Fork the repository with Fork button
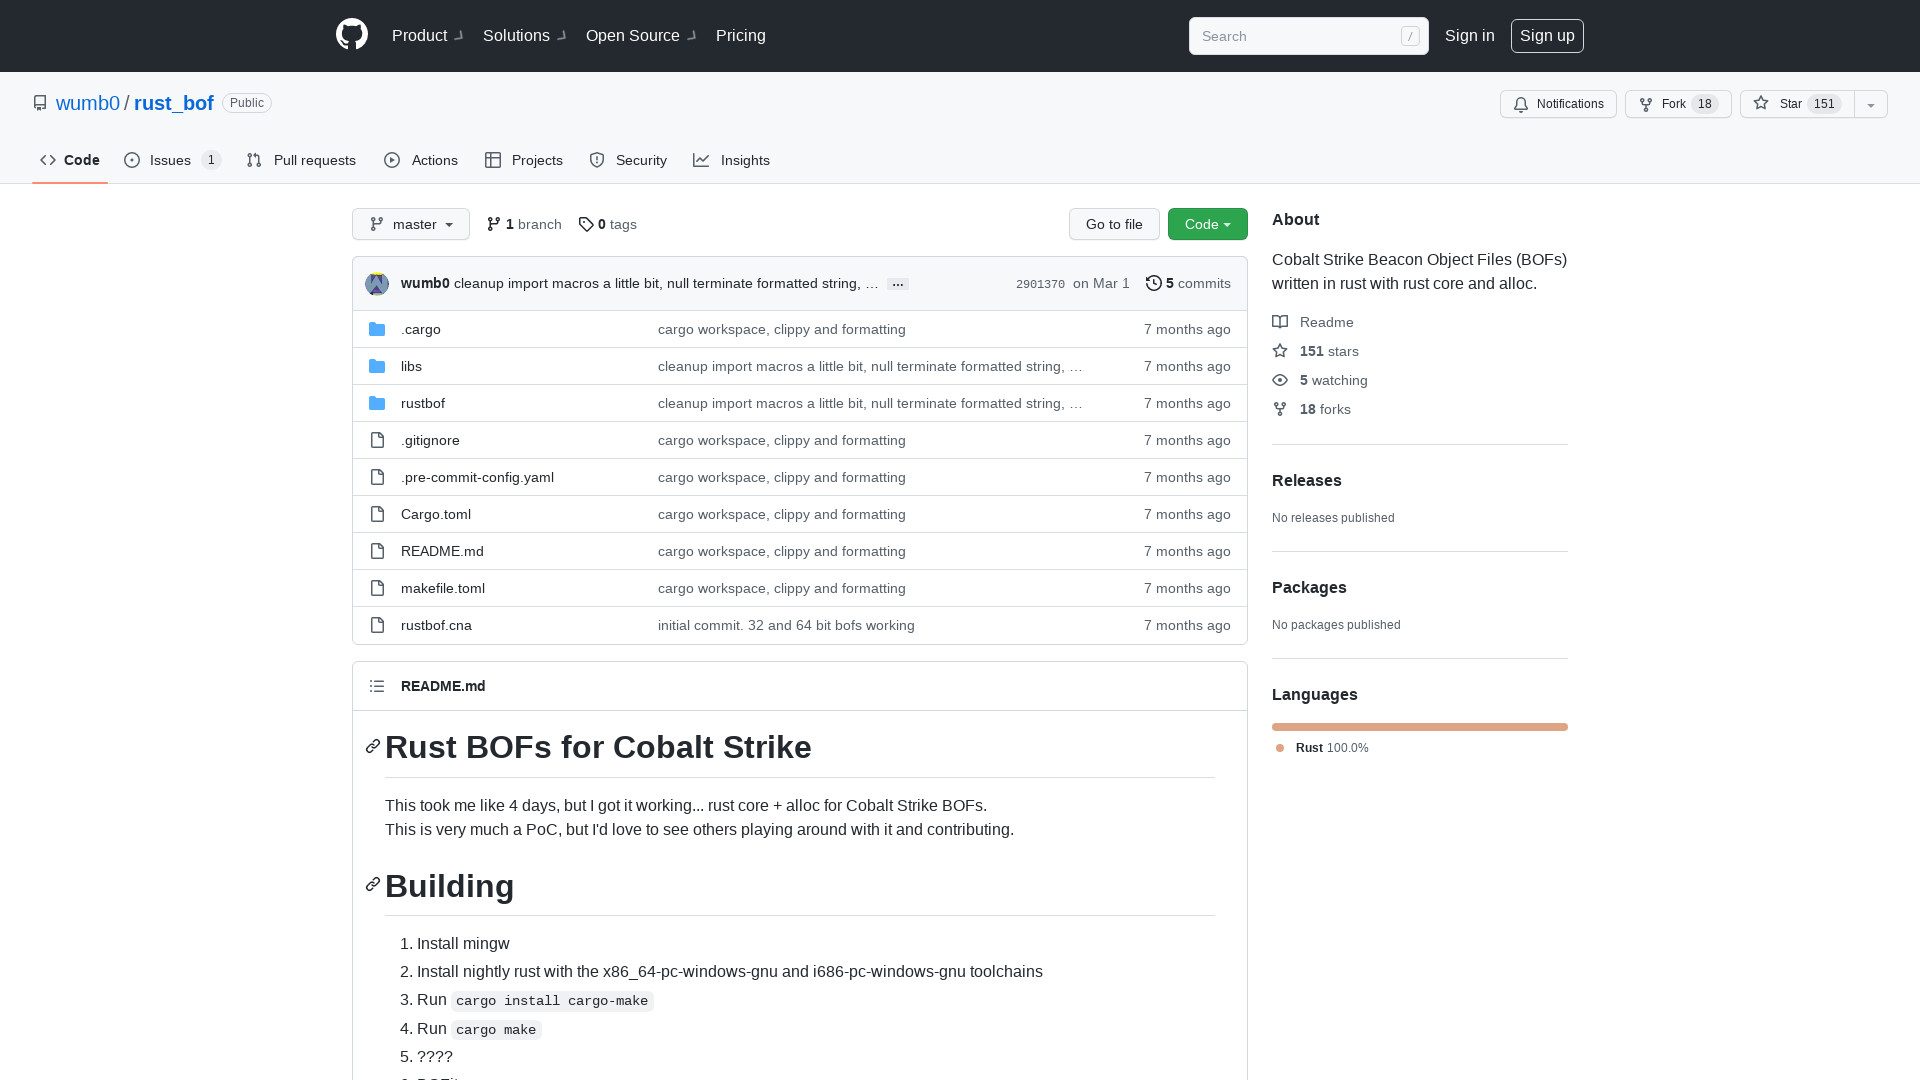The height and width of the screenshot is (1080, 1920). pos(1678,104)
